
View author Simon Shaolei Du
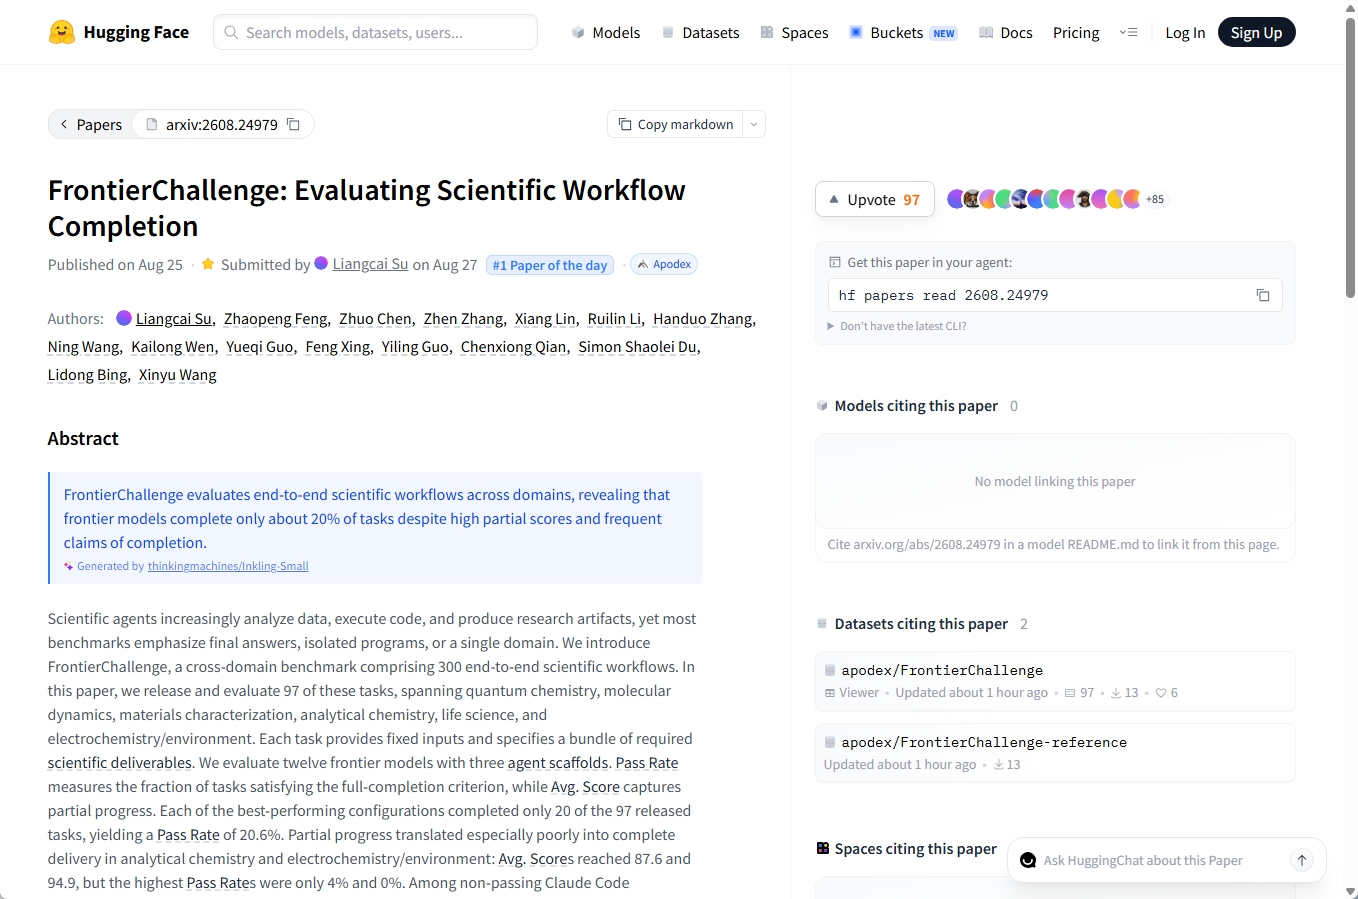637,346
